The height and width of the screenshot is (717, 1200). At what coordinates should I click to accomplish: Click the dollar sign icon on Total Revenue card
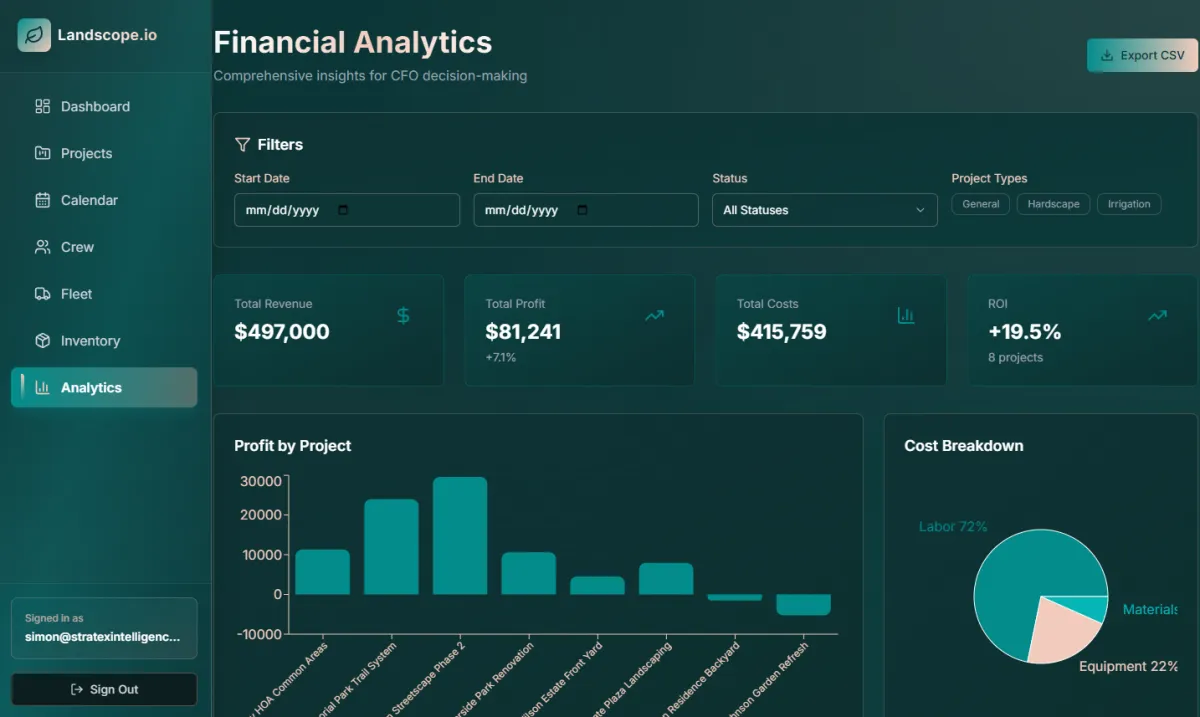403,316
